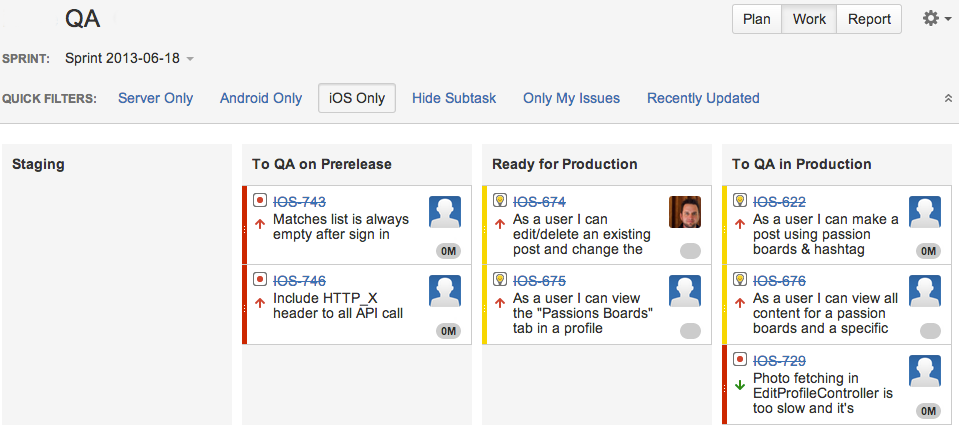This screenshot has height=432, width=959.
Task: Enable the Server Only quick filter
Action: pos(156,98)
